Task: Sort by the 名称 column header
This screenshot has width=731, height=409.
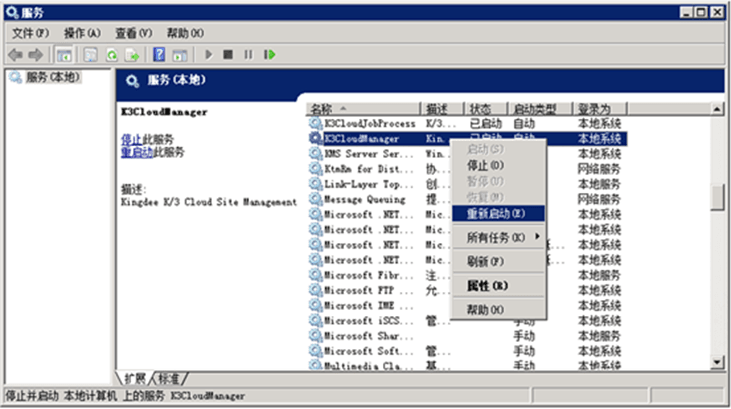Action: 363,109
